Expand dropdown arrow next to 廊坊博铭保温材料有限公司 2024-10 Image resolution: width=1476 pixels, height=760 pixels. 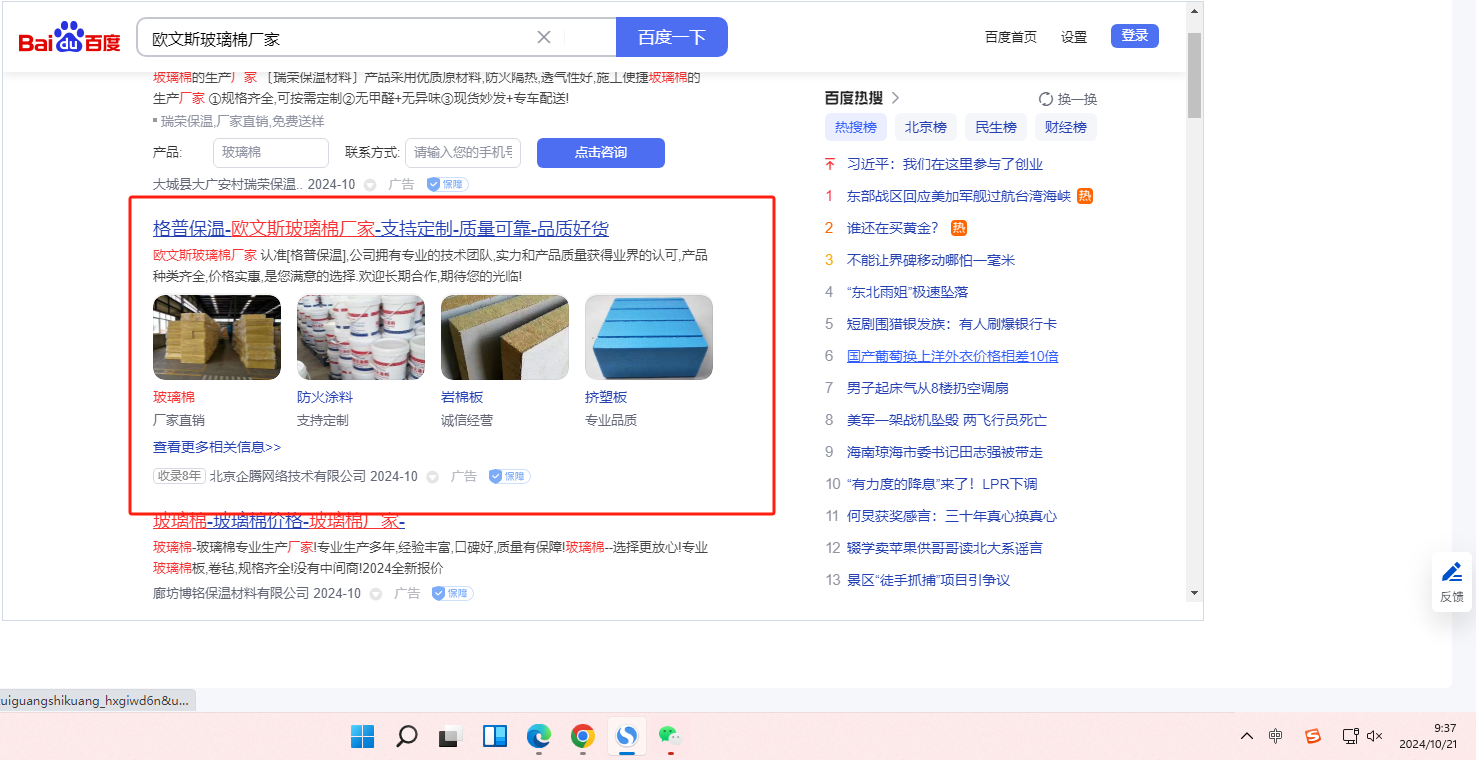tap(376, 594)
